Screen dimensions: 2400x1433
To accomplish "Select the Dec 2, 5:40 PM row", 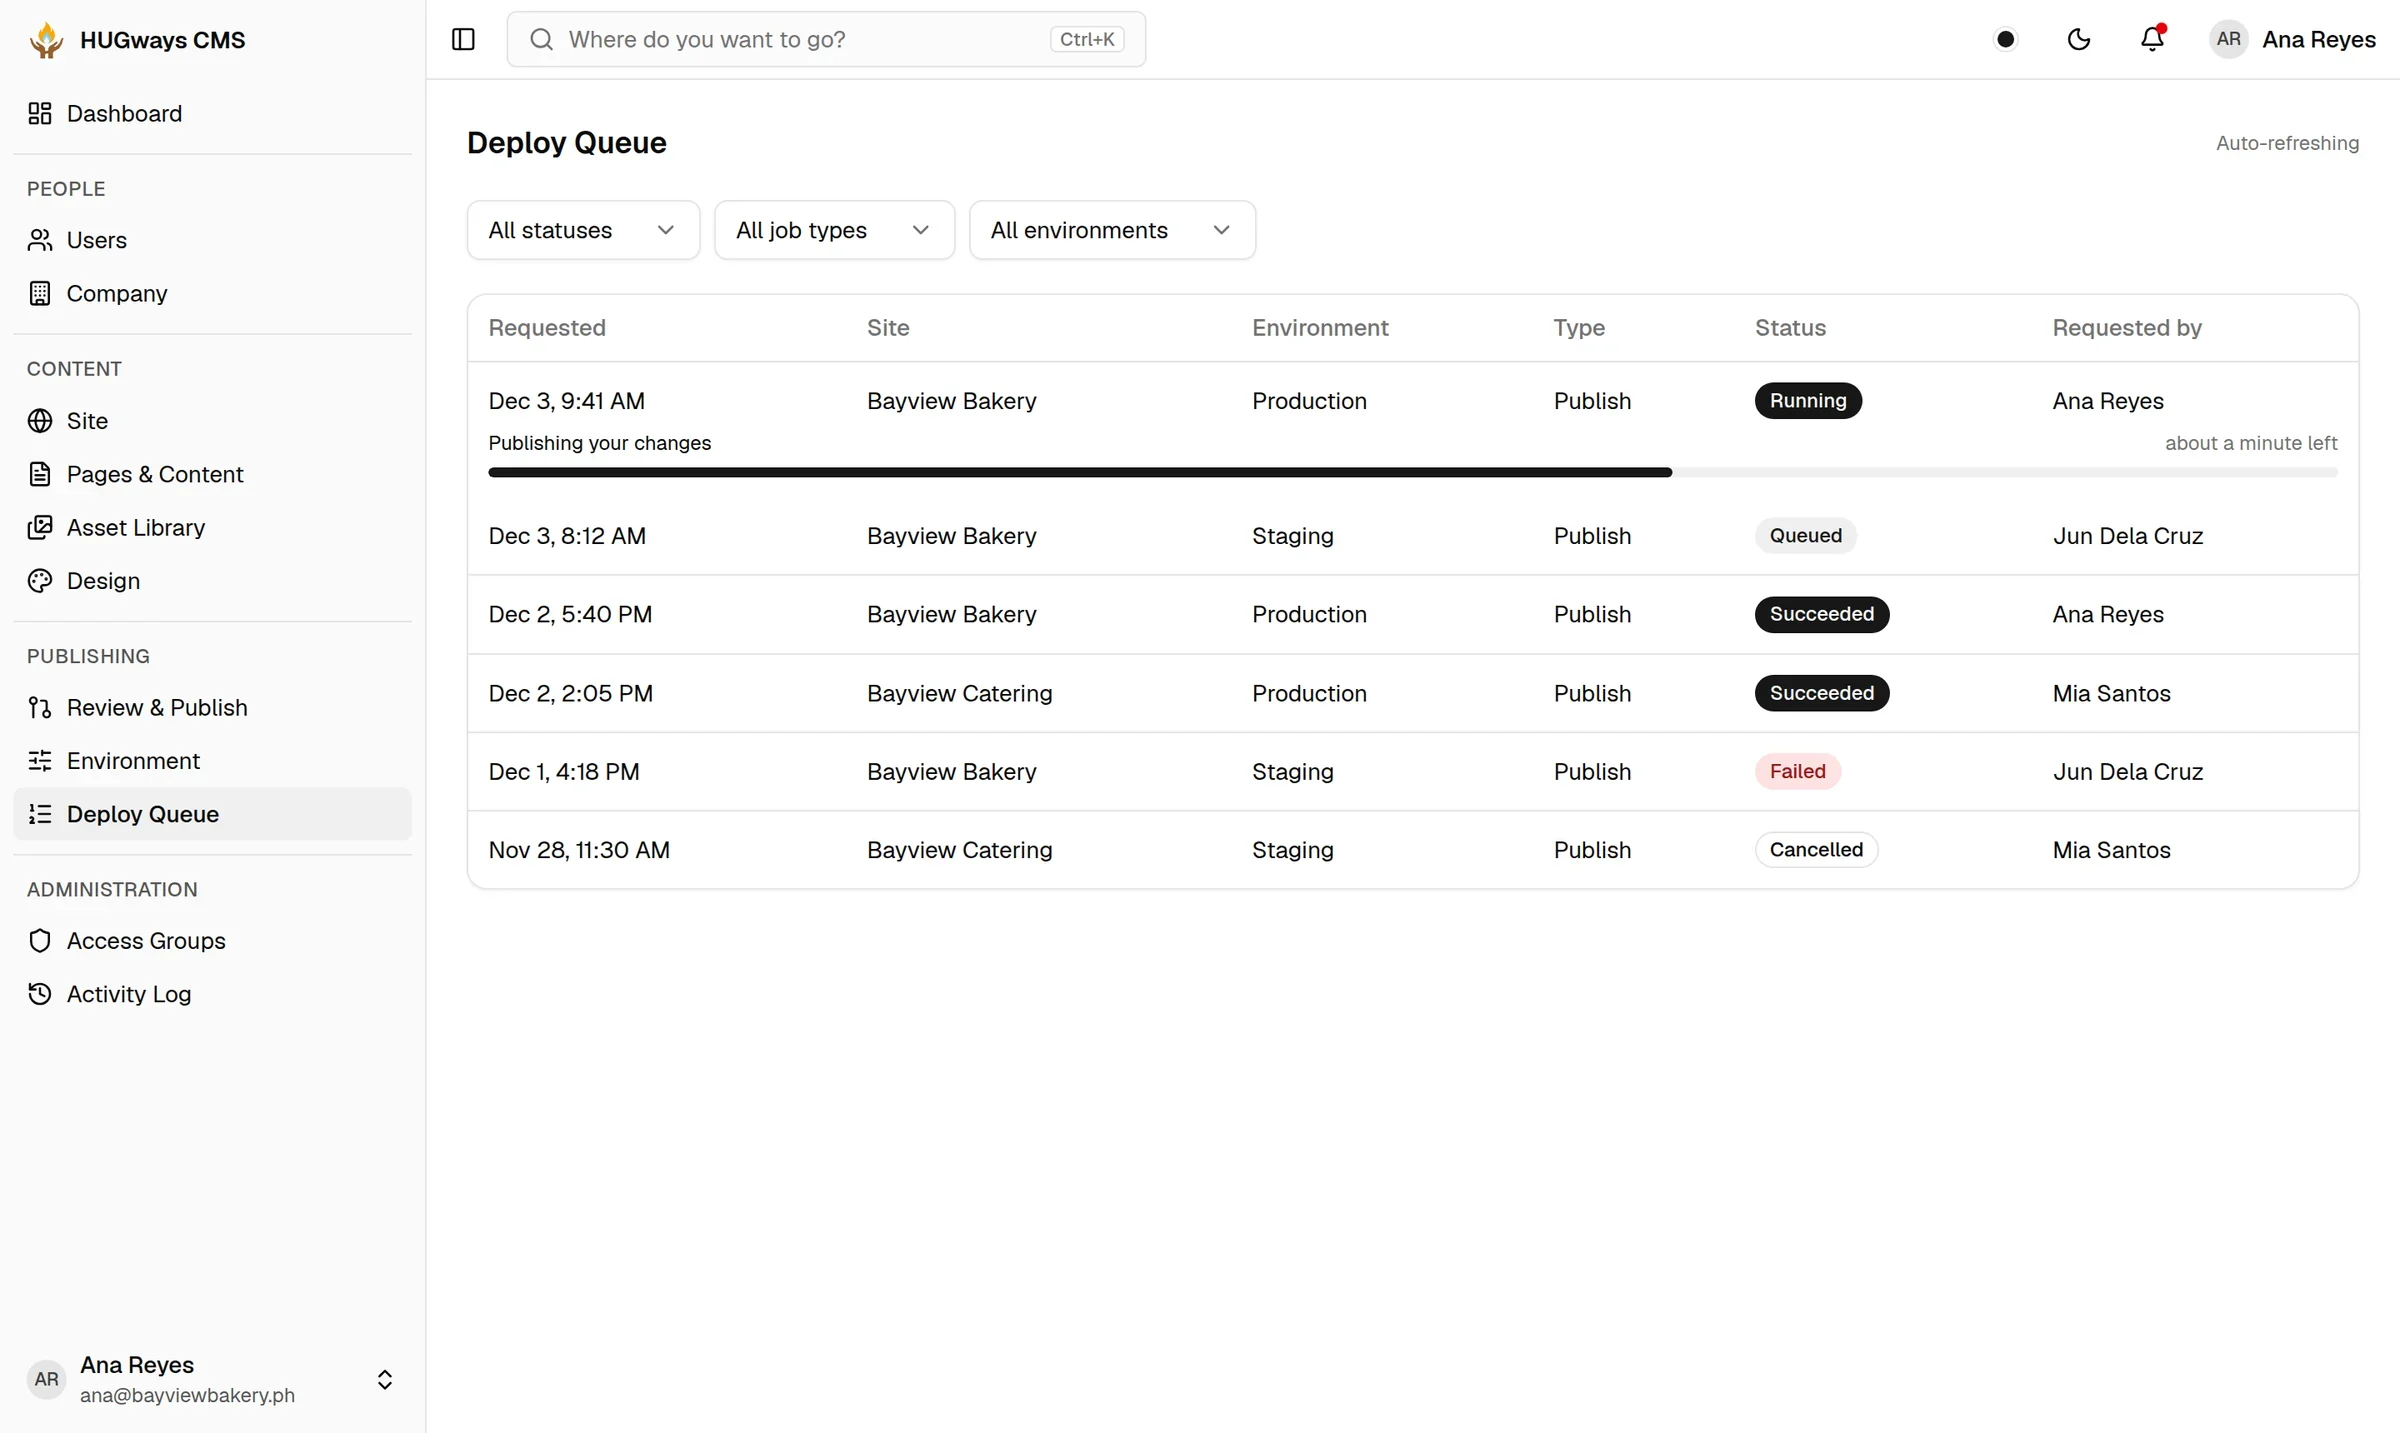I will point(1412,614).
